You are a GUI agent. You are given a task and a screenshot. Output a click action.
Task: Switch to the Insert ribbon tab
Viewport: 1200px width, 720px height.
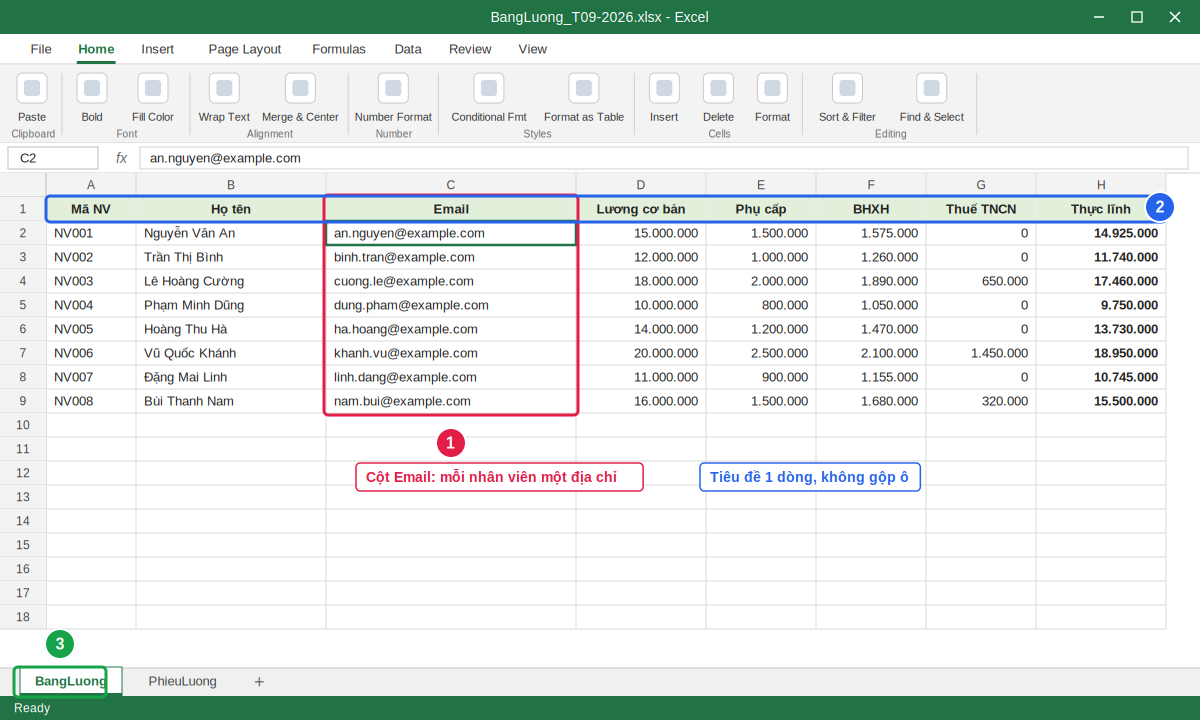coord(158,49)
